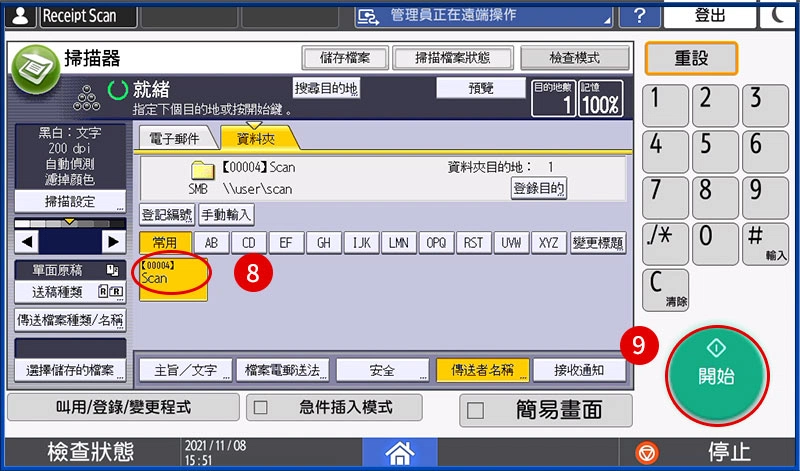Open 檢查狀態 check status
This screenshot has width=800, height=471.
(x=91, y=452)
